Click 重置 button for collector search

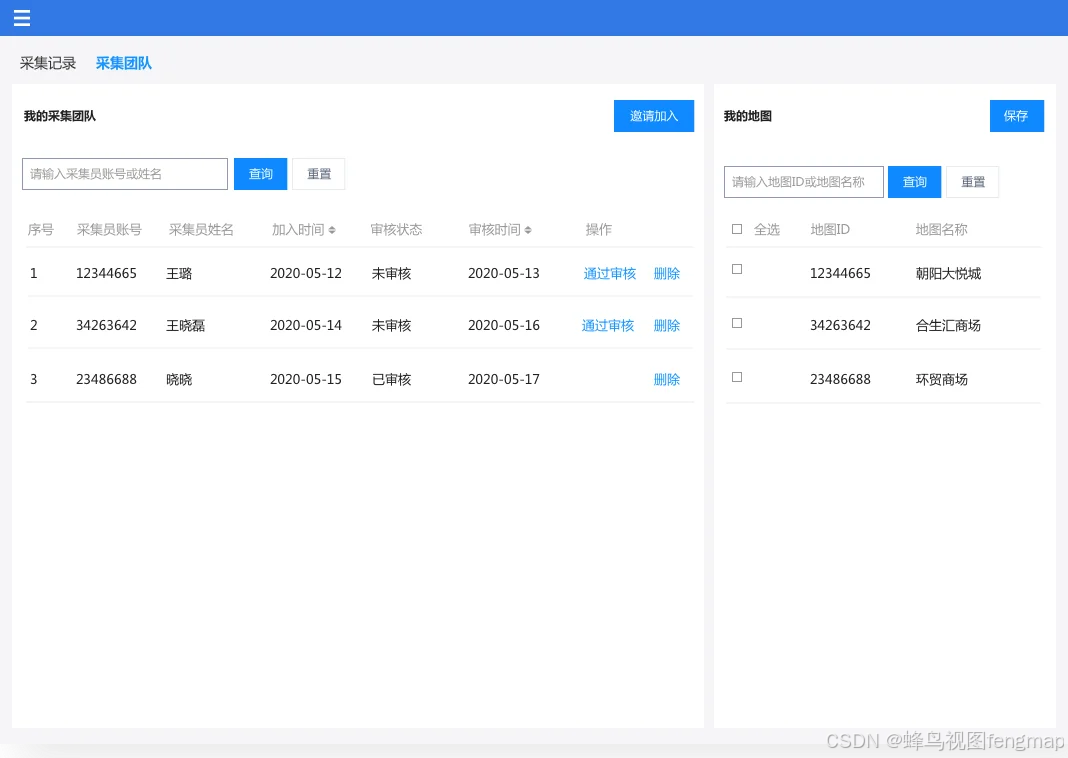319,174
